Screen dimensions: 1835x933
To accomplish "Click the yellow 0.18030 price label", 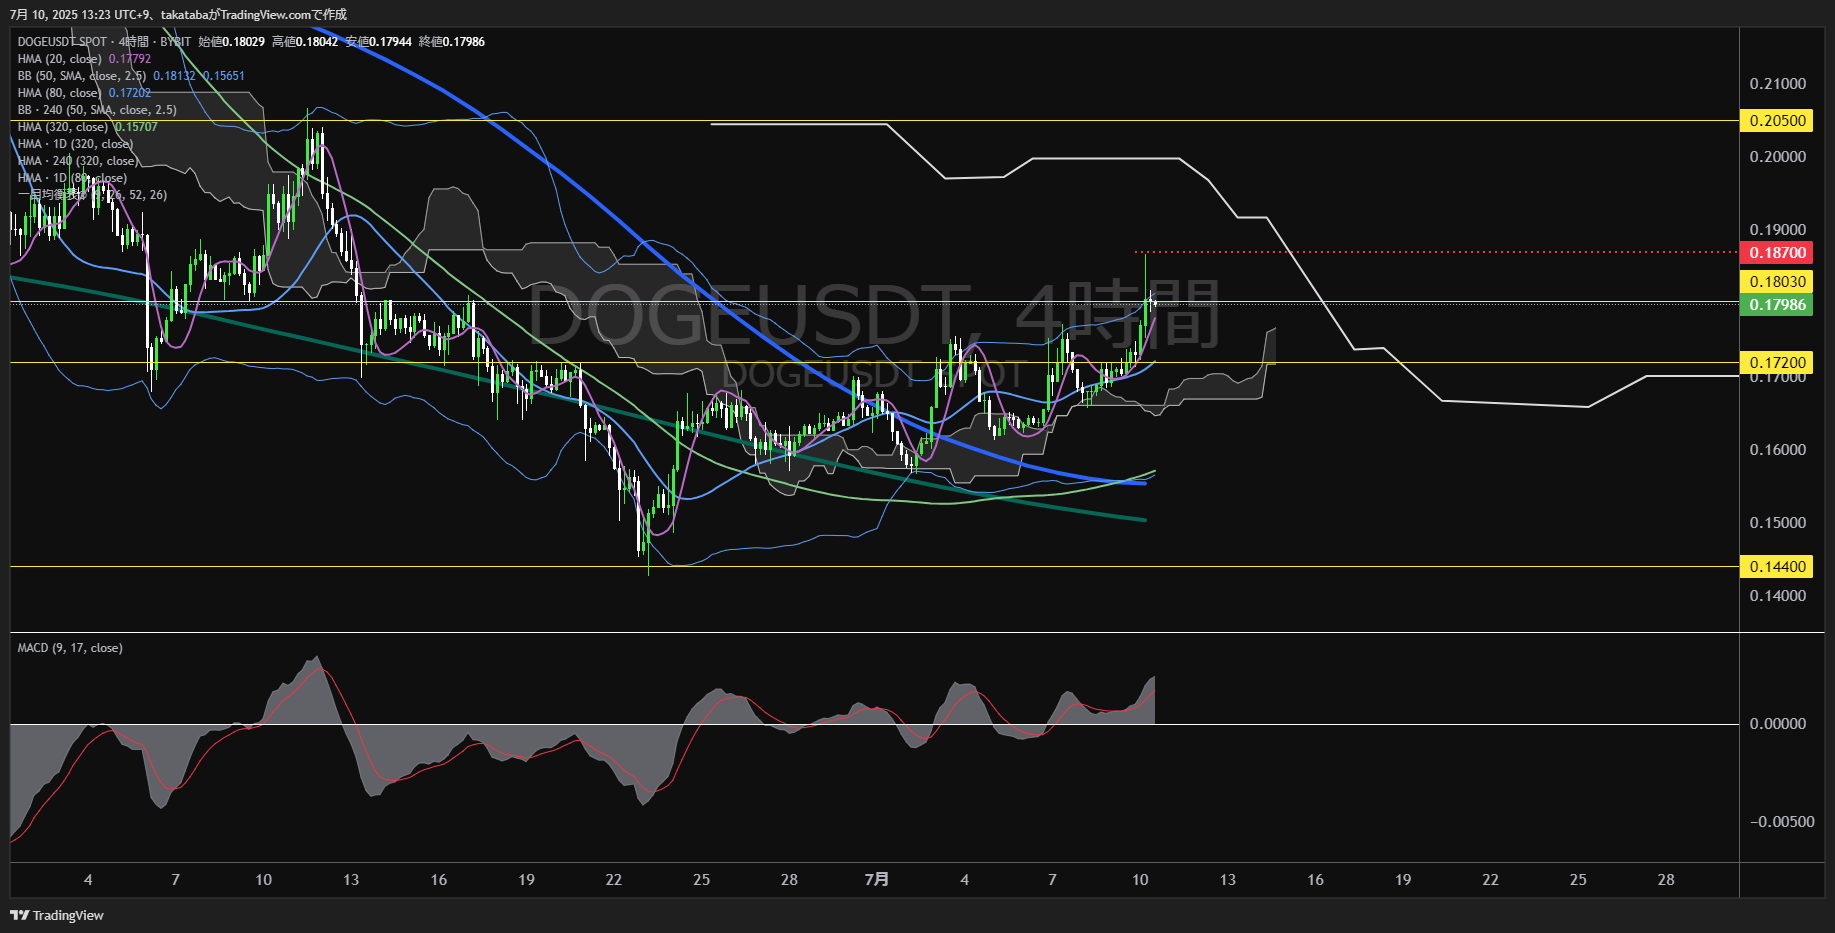I will (1777, 282).
